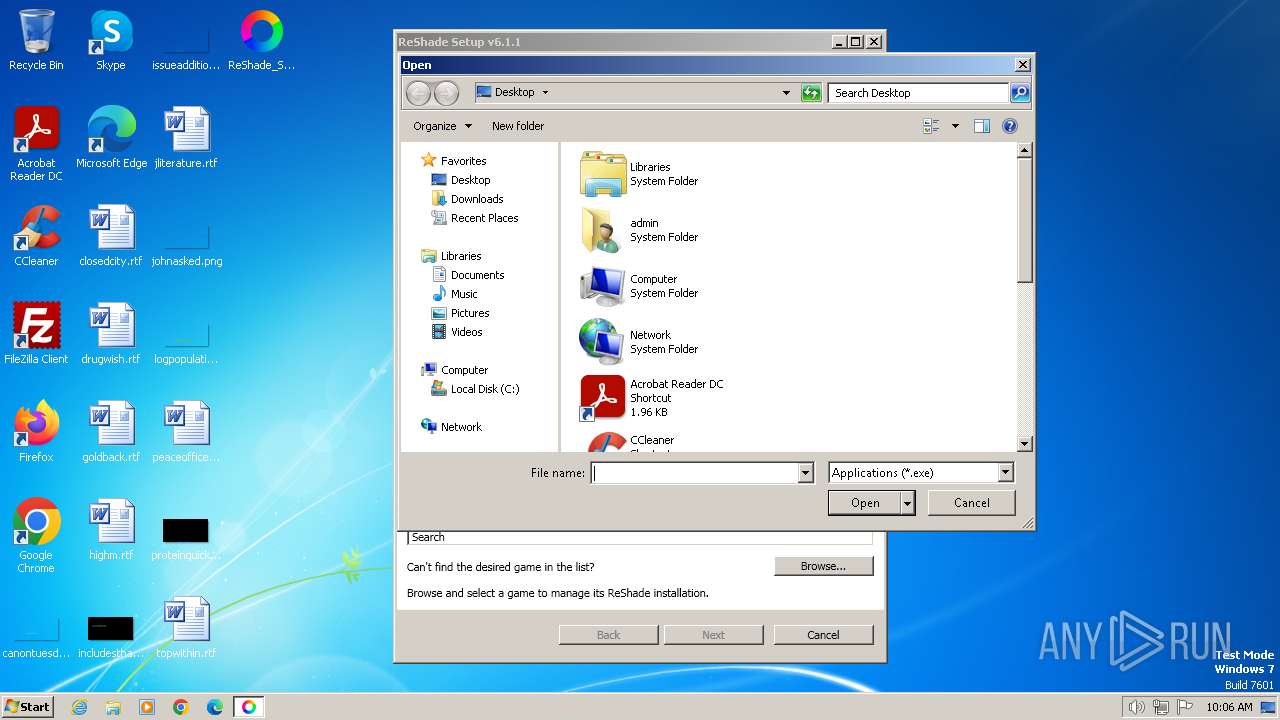This screenshot has height=720, width=1280.
Task: Launch CCleaner desktop shortcut
Action: [36, 236]
